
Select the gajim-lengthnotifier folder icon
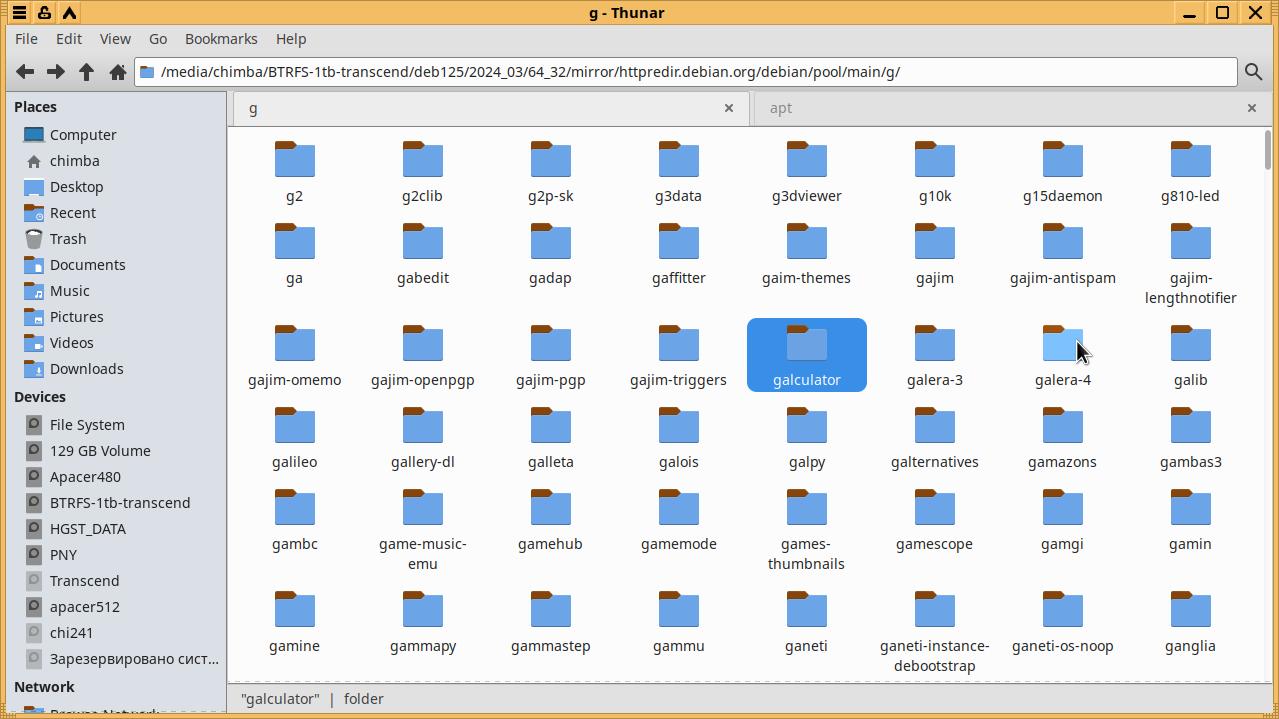click(x=1191, y=242)
